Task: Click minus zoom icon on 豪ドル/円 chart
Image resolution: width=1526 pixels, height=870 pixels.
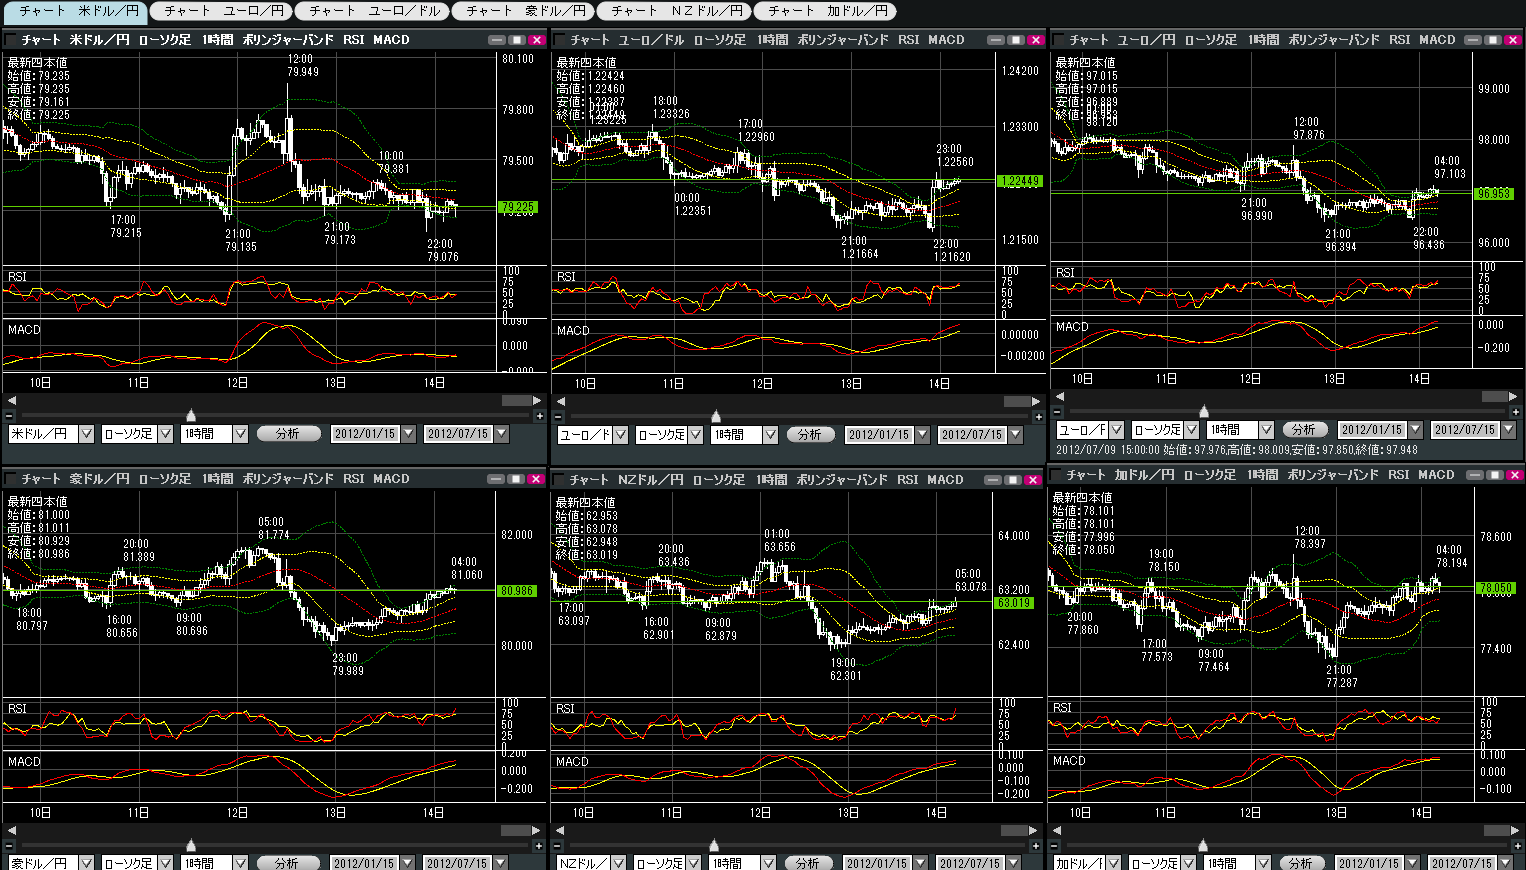Action: tap(10, 846)
